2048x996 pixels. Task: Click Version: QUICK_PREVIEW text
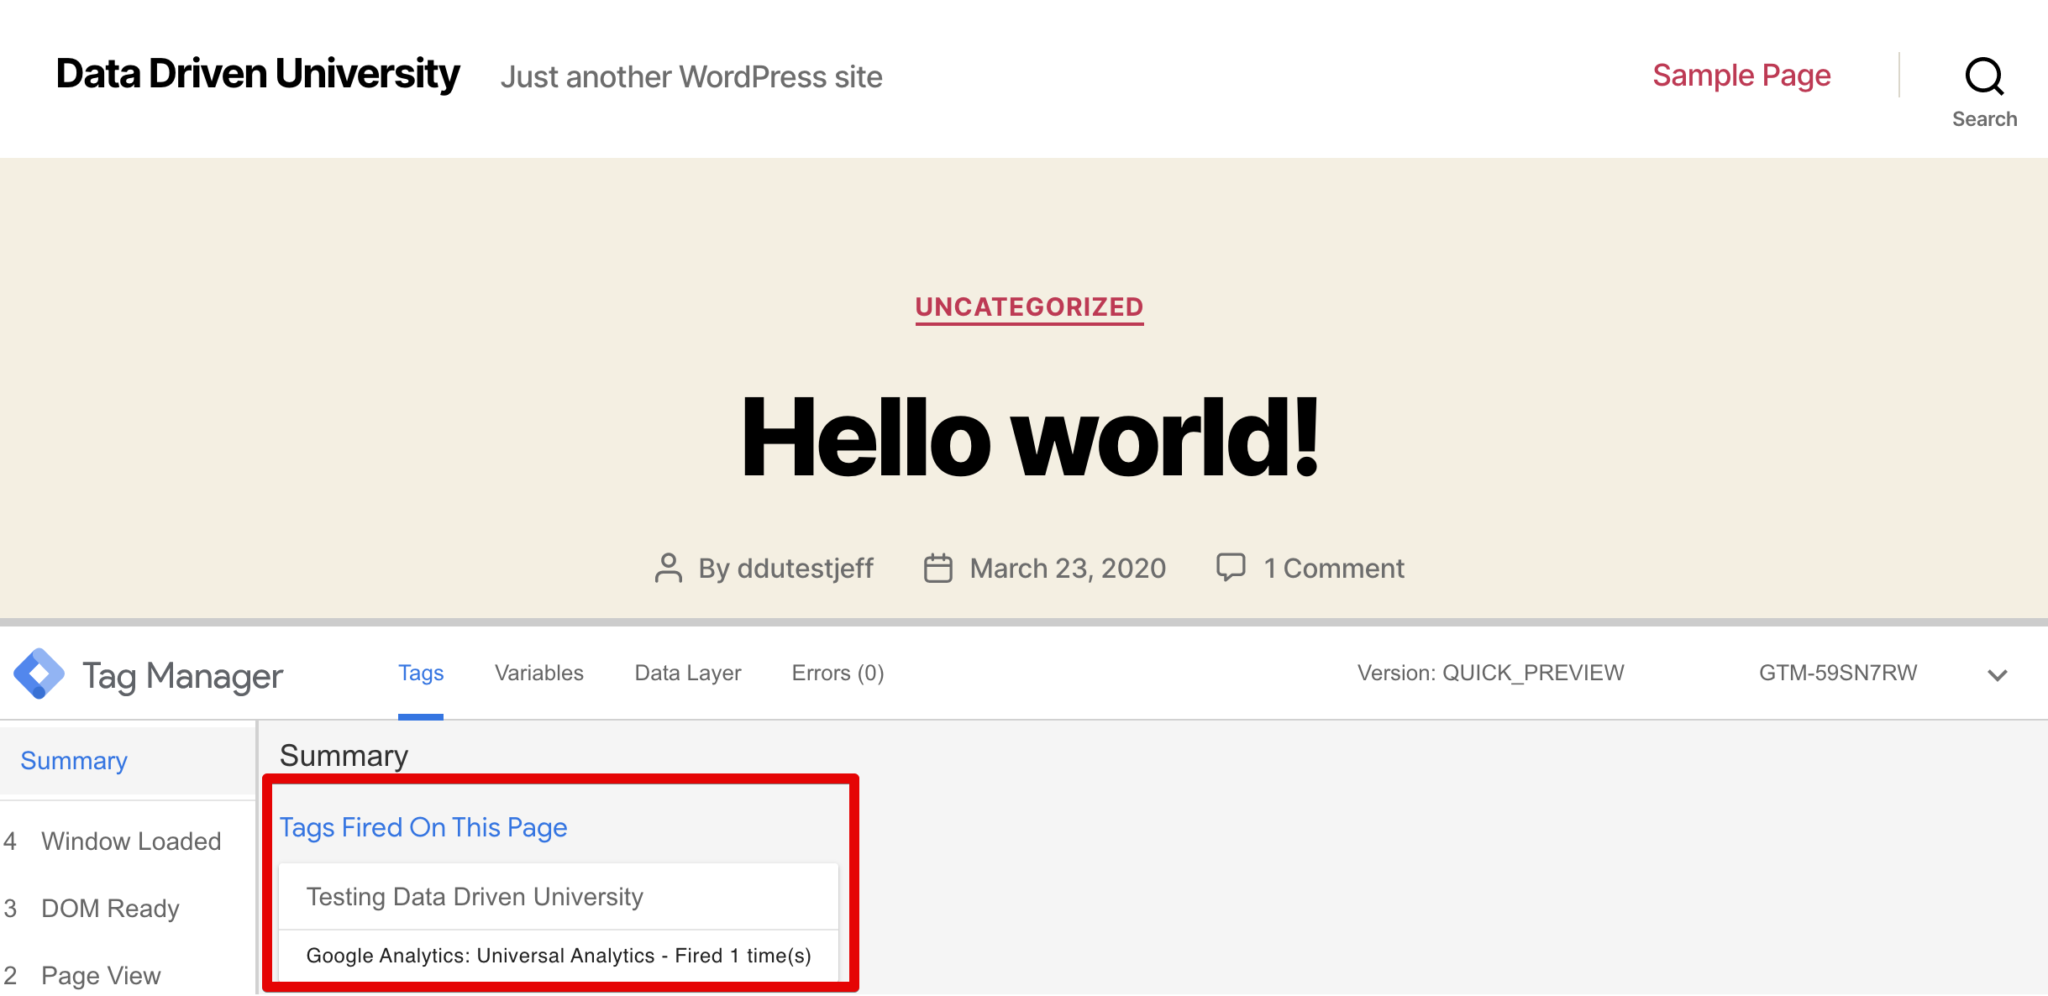pyautogui.click(x=1490, y=673)
